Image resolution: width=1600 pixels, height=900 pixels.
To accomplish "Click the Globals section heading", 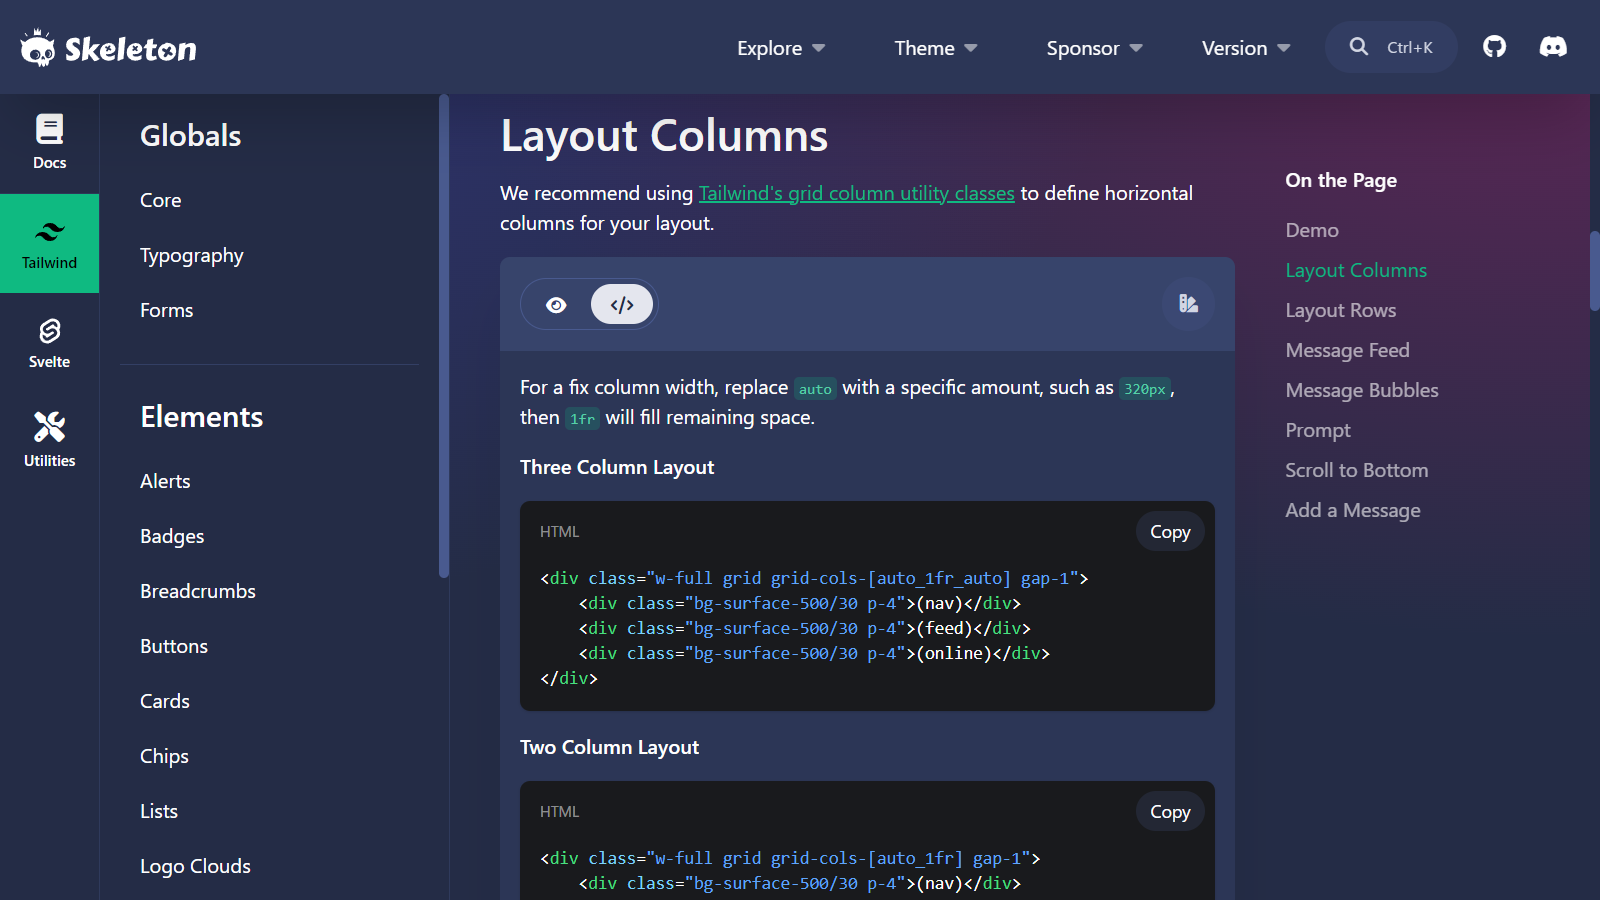I will point(190,136).
